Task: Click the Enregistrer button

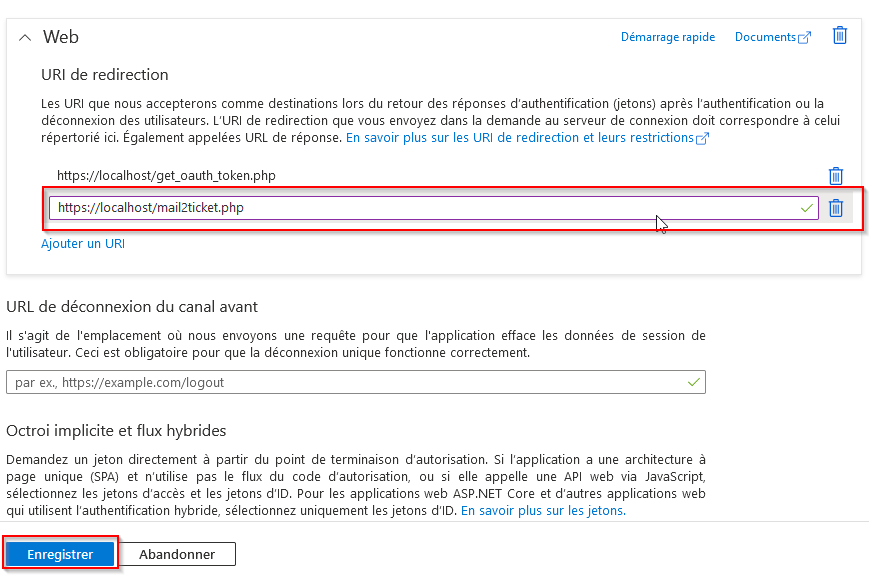Action: pyautogui.click(x=60, y=554)
